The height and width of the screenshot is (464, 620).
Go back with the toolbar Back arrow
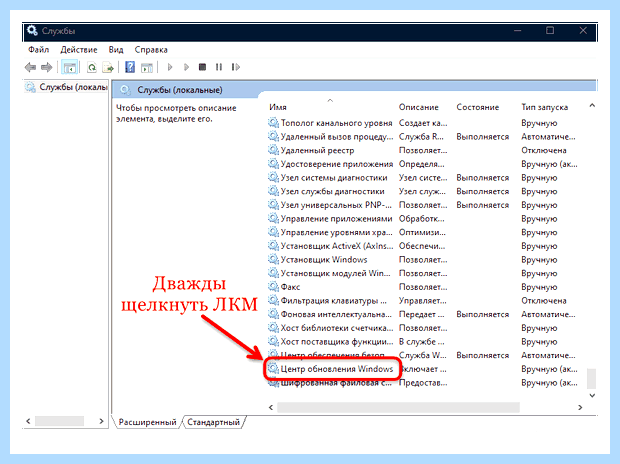pos(30,68)
